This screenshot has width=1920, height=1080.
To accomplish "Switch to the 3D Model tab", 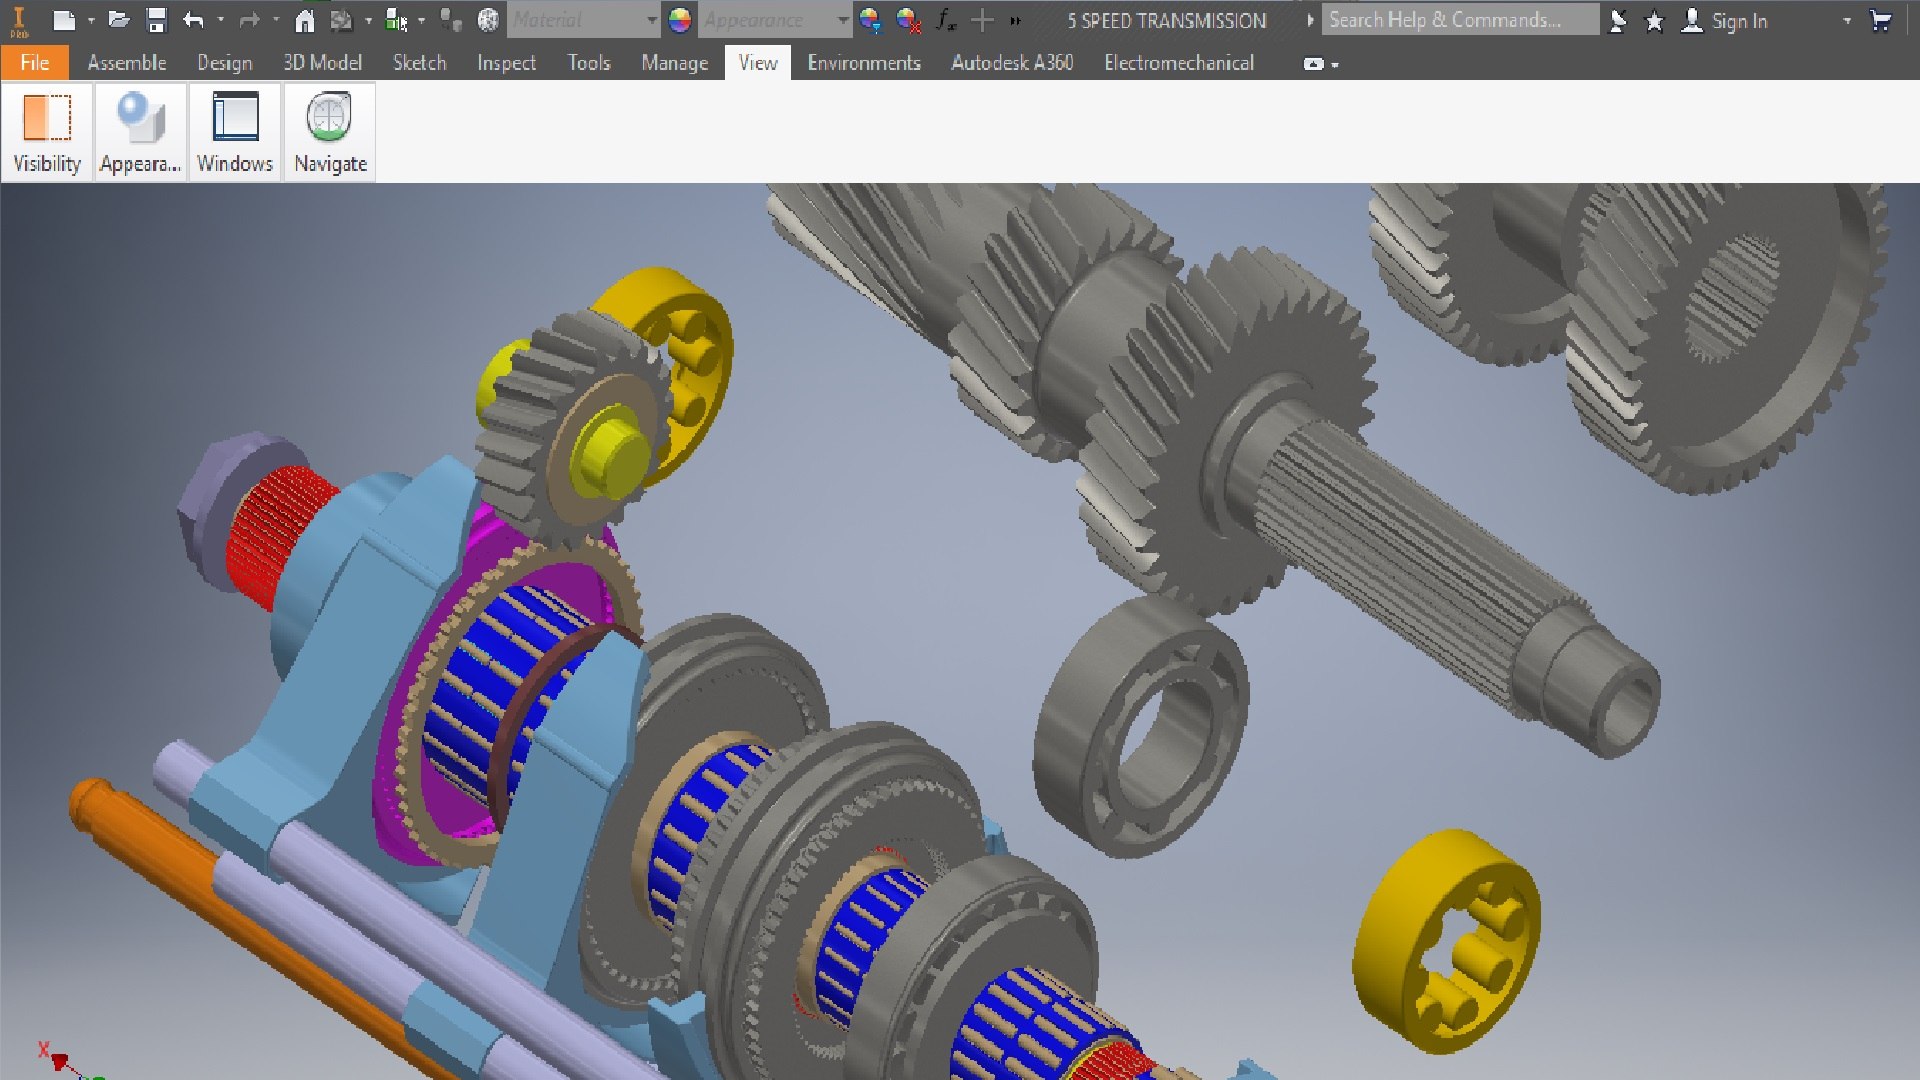I will point(322,63).
